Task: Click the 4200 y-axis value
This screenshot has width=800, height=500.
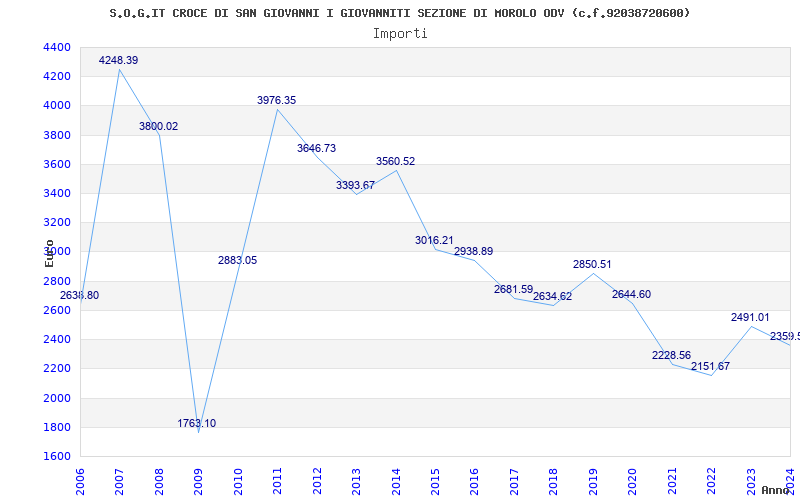Action: 57,77
